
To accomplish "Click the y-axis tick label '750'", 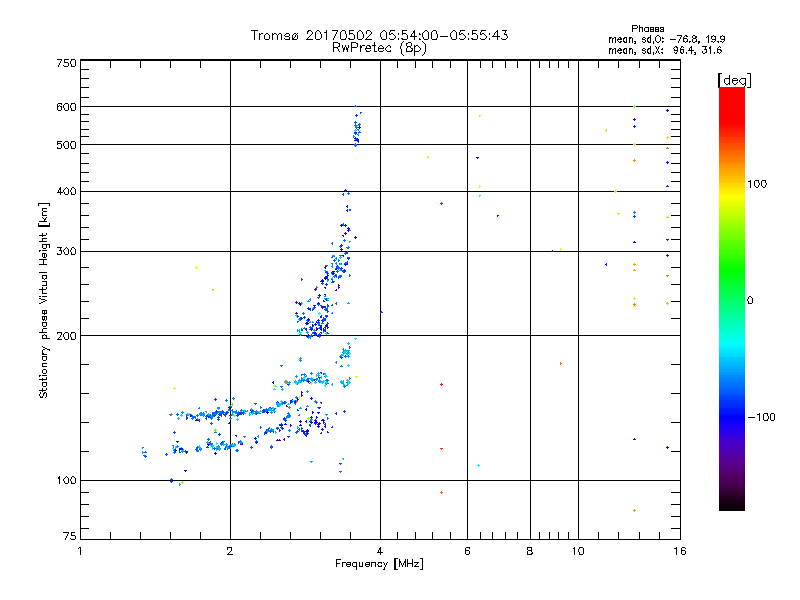I will 66,63.
